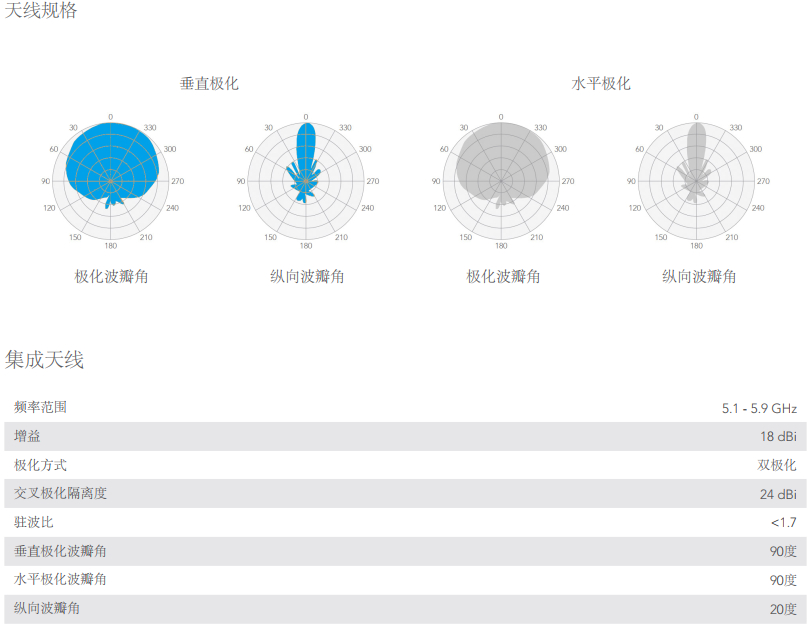Click the 水平极化波瓣角 table row
810x629 pixels.
pos(405,580)
